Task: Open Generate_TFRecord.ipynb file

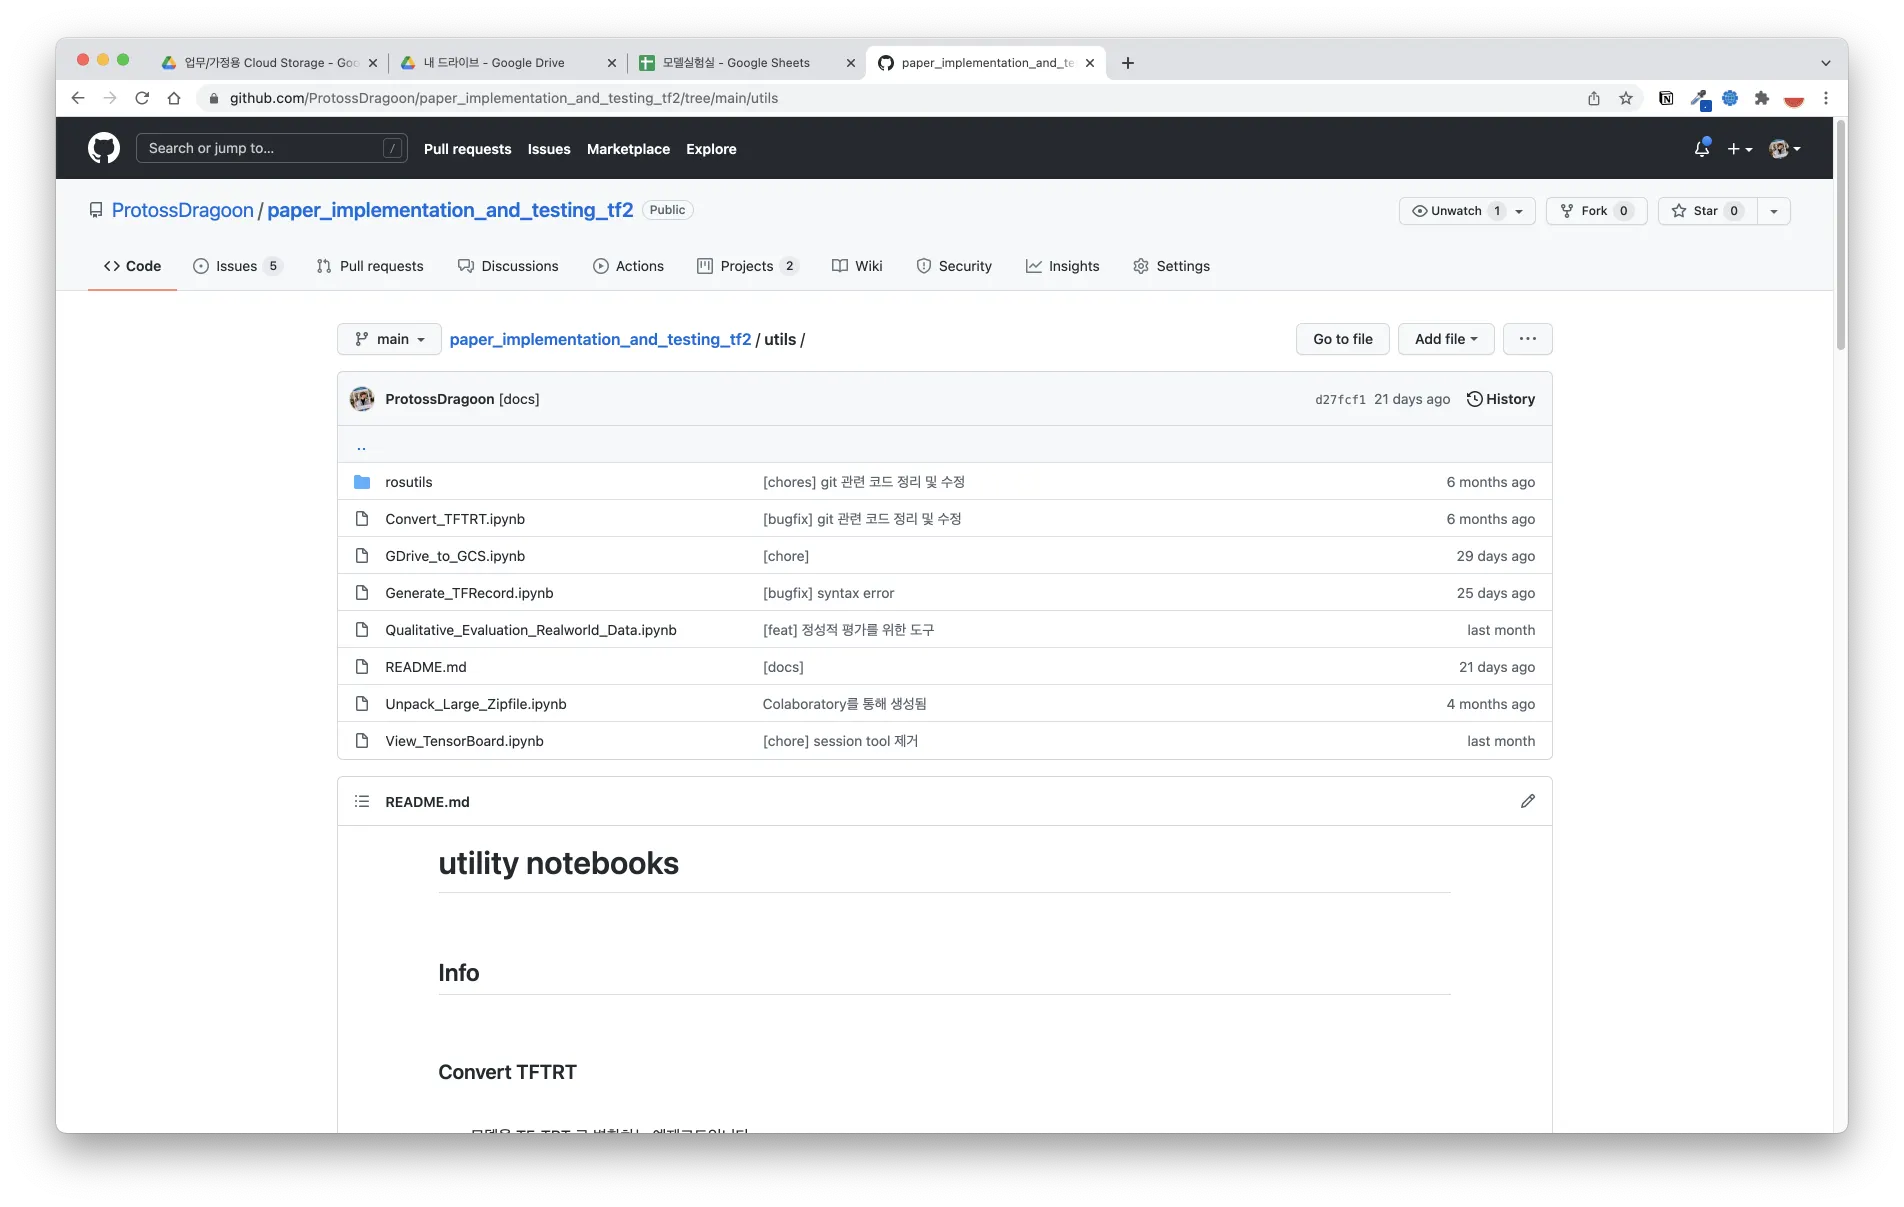Action: click(469, 593)
